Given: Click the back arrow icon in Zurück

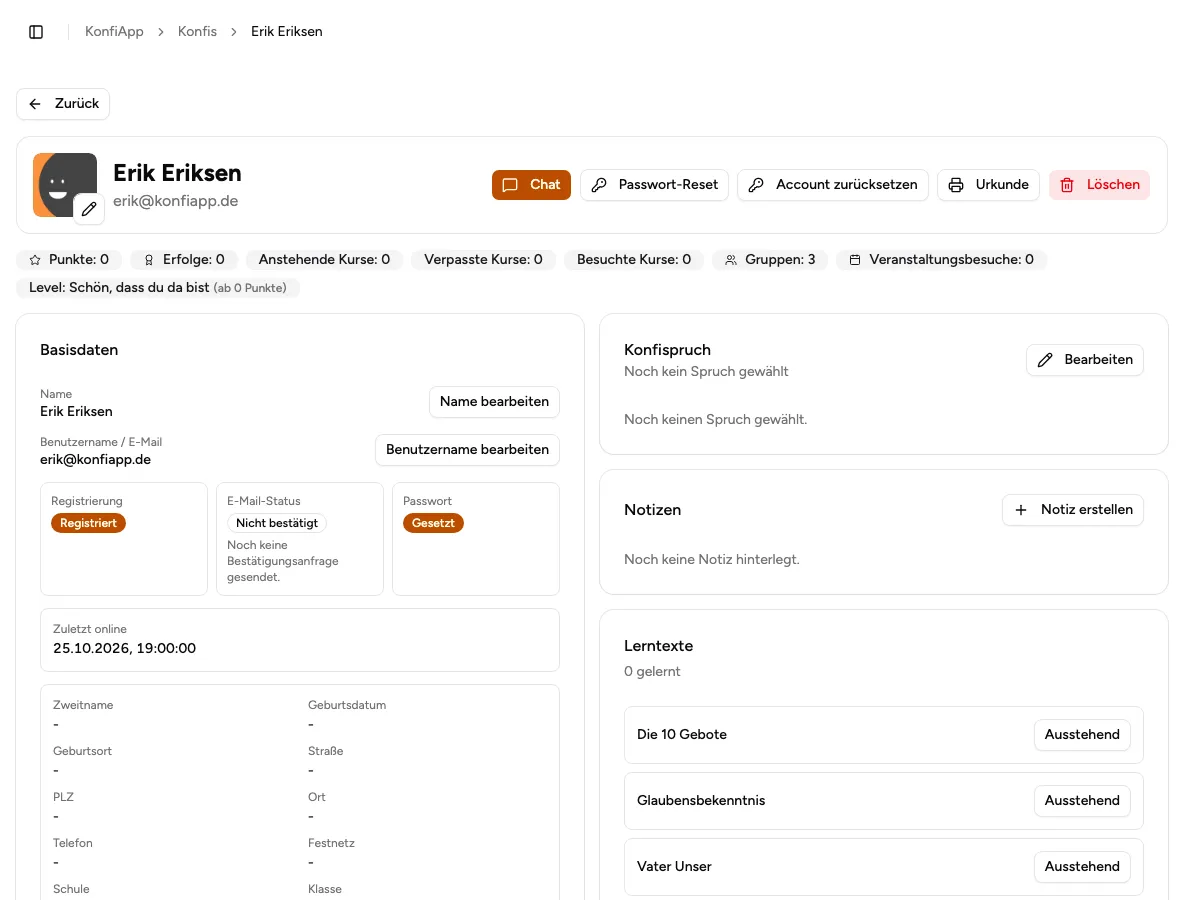Looking at the screenshot, I should [35, 104].
